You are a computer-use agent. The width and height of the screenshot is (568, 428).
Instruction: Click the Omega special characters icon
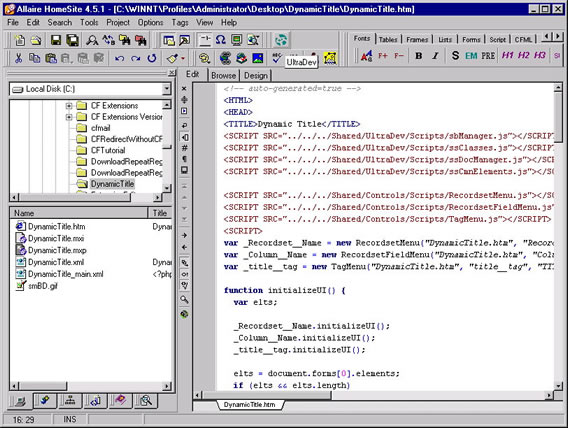click(220, 40)
